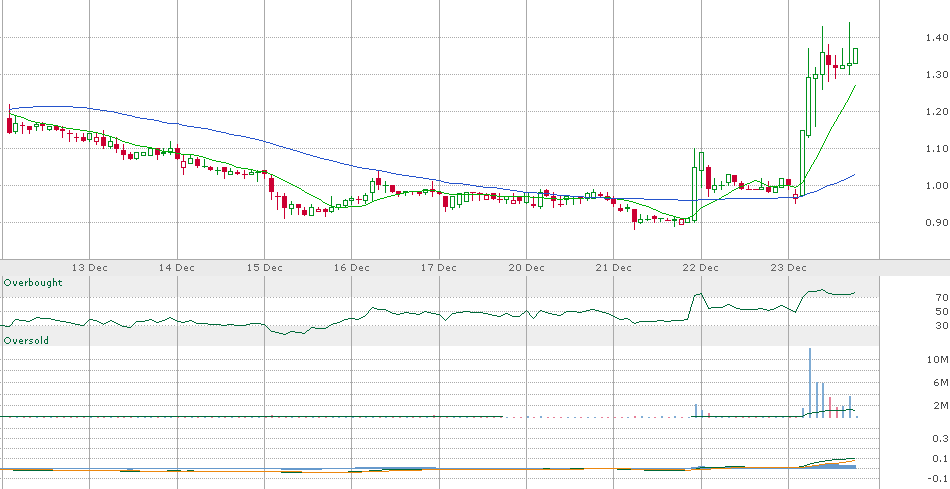Click the 22 Dec date label
This screenshot has height=489, width=950.
click(701, 267)
